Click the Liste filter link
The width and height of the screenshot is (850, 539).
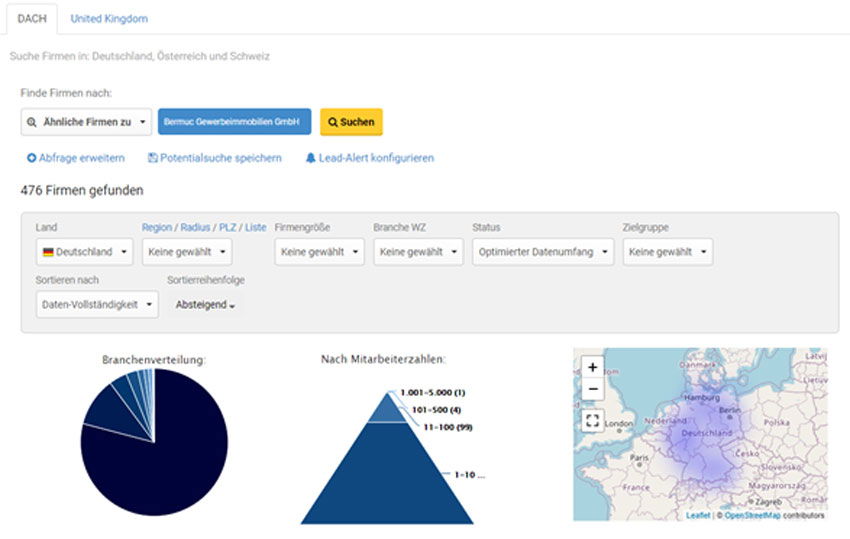tap(255, 227)
